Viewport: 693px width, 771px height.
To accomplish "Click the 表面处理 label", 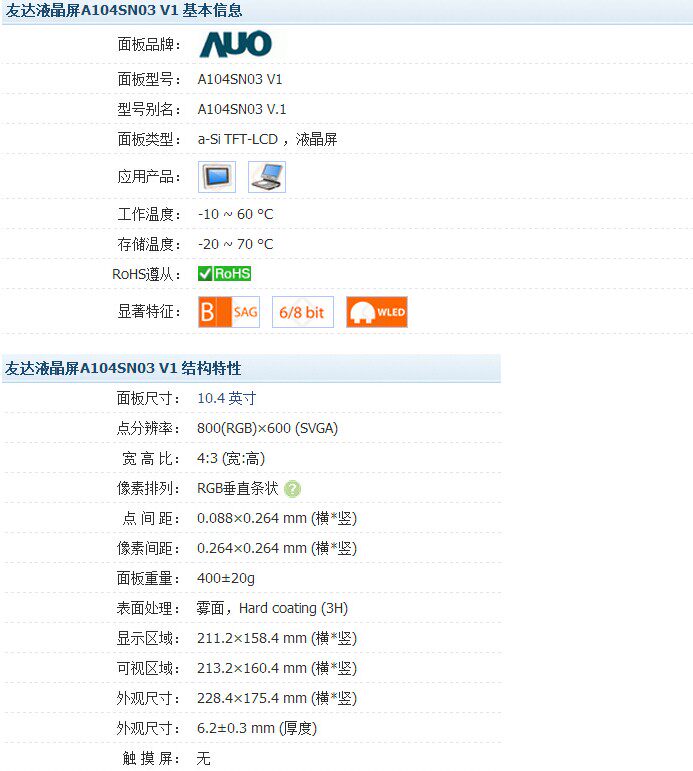I will pos(148,608).
